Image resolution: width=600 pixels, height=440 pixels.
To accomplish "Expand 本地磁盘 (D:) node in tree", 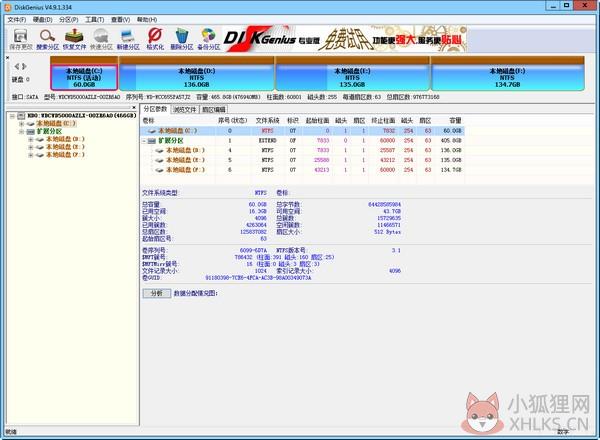I will point(31,139).
